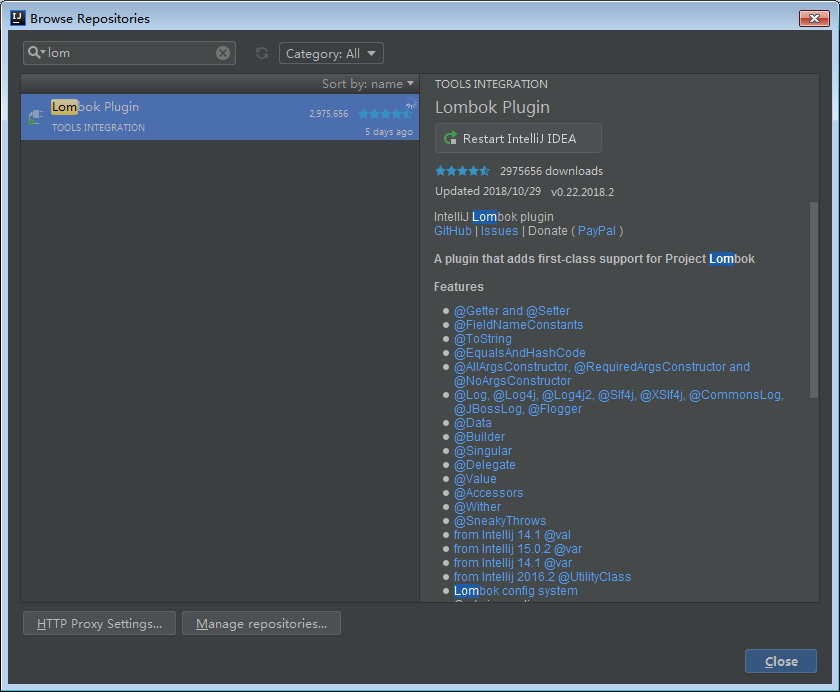Click the 'Updated 2018/10/29' text

tap(488, 191)
